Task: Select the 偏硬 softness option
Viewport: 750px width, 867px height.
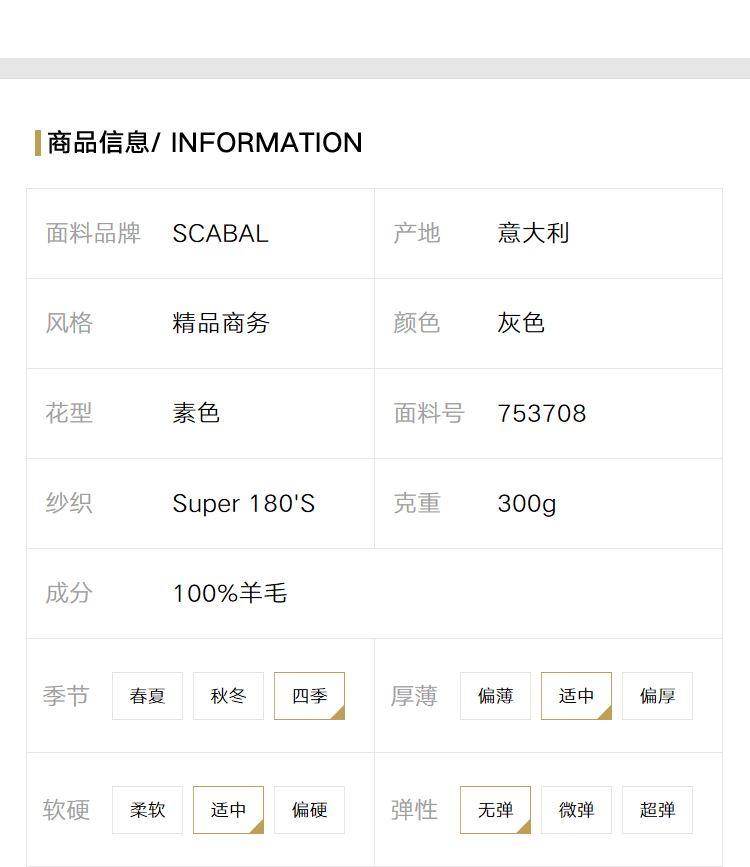Action: click(309, 809)
